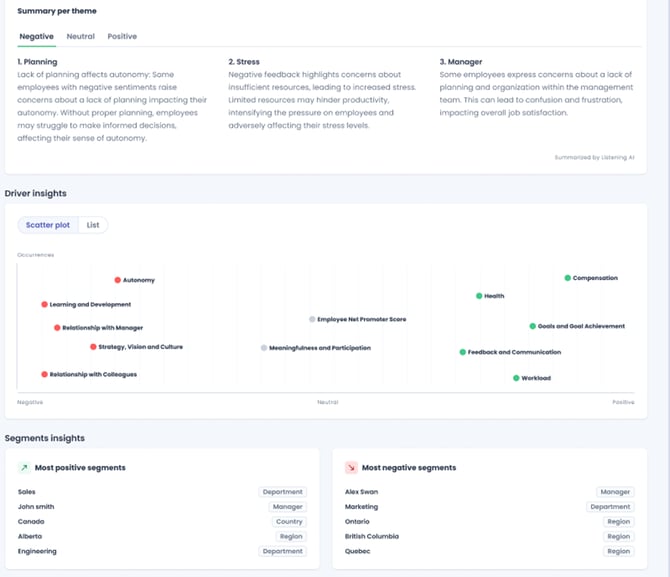
Task: Click the Sales department segment row
Action: 26,492
